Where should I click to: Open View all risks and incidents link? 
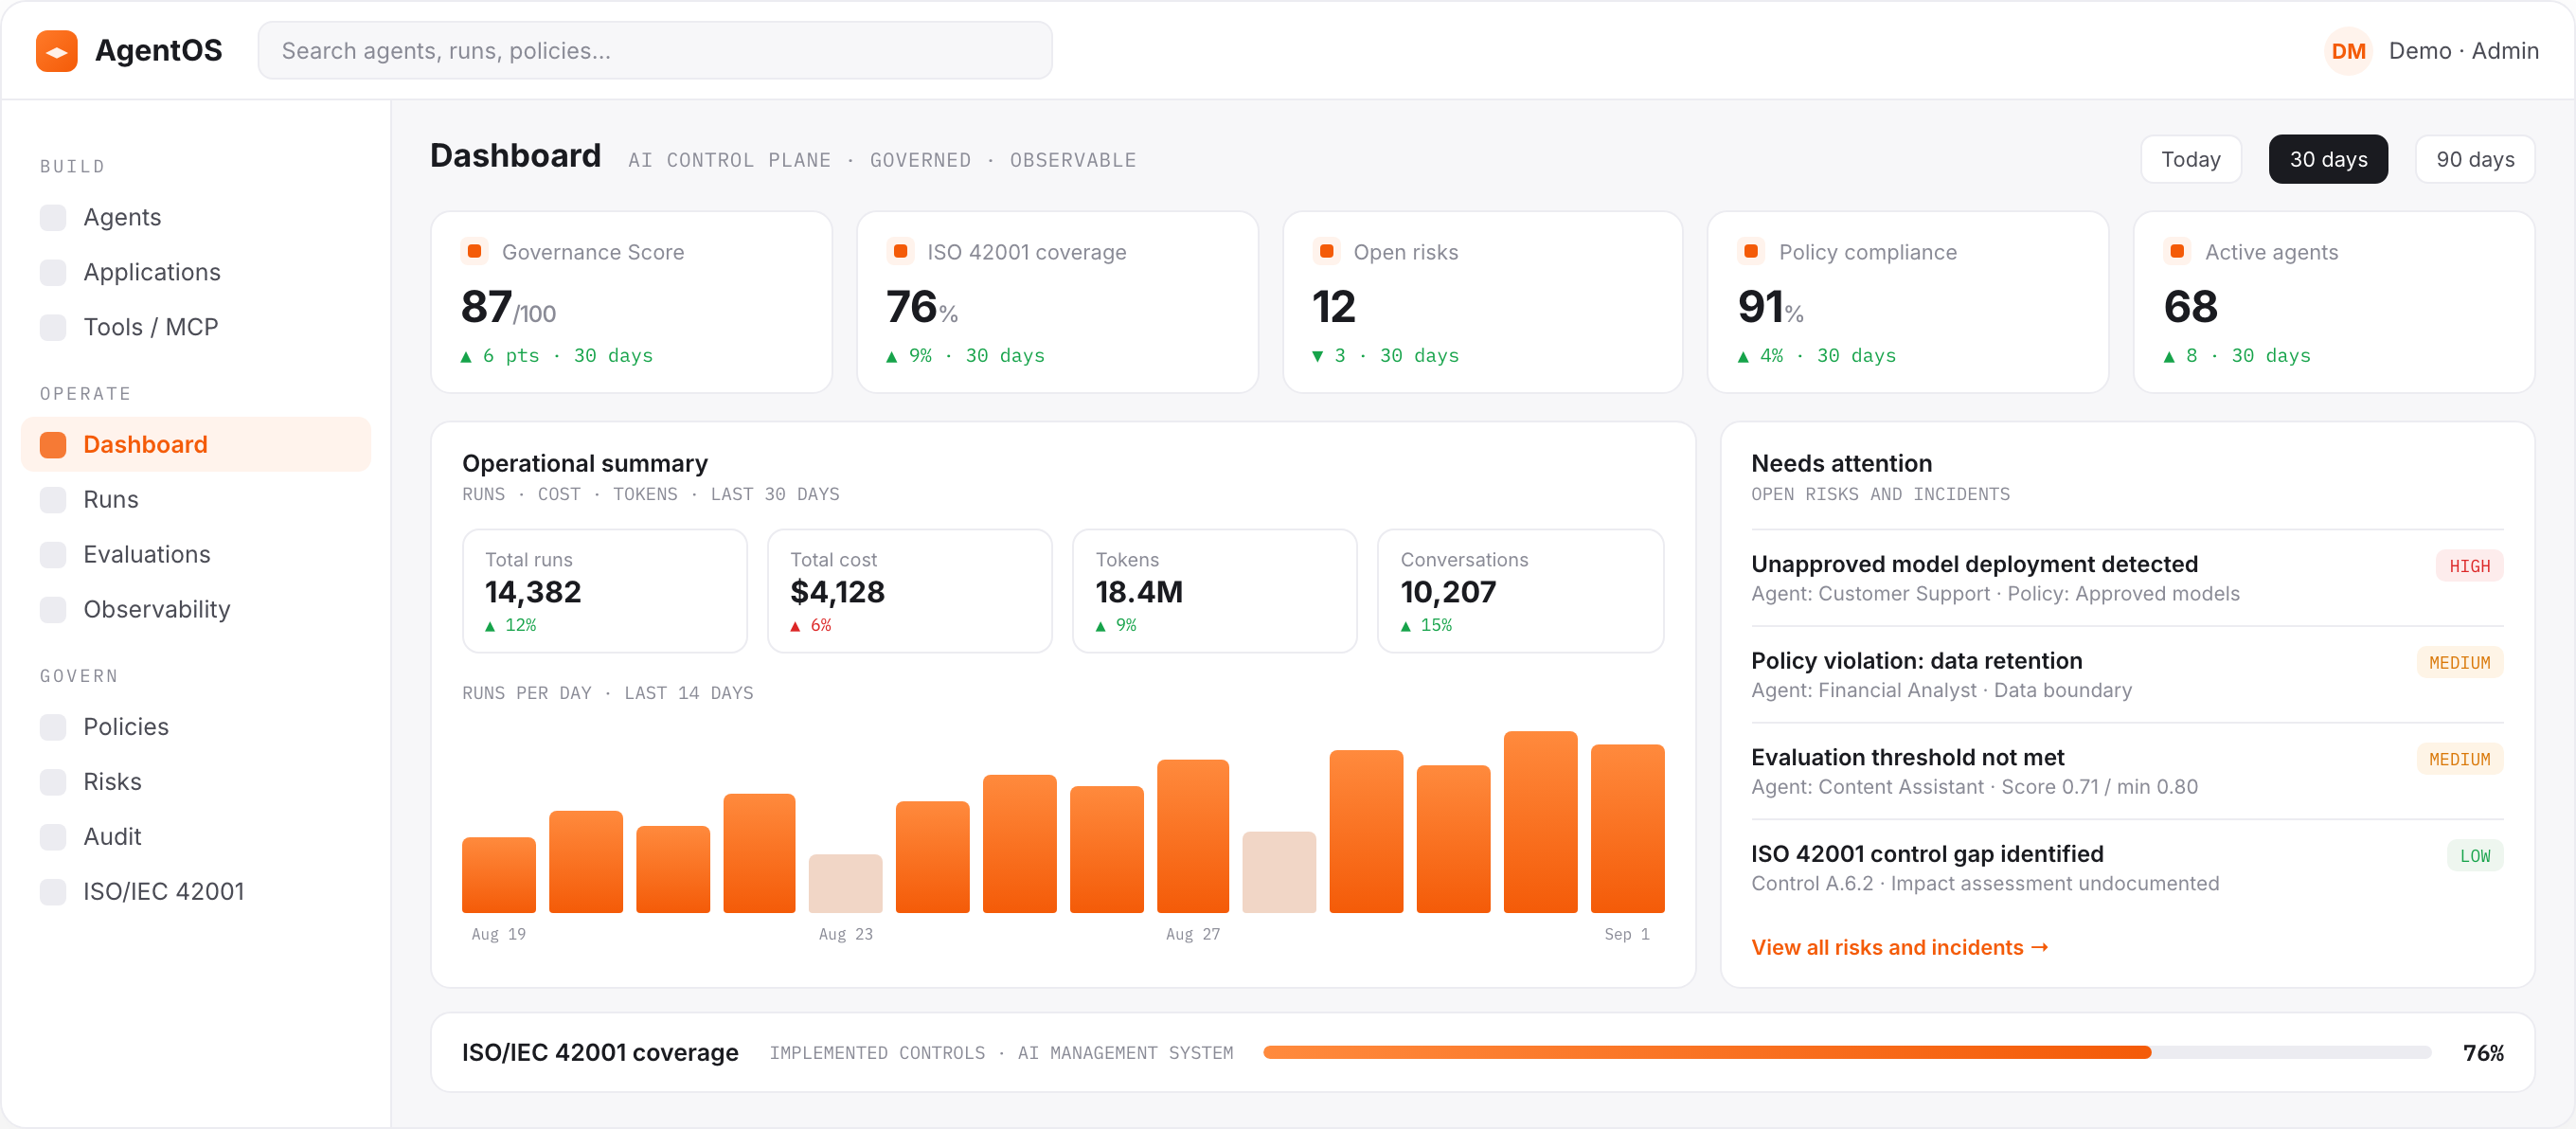point(1899,947)
